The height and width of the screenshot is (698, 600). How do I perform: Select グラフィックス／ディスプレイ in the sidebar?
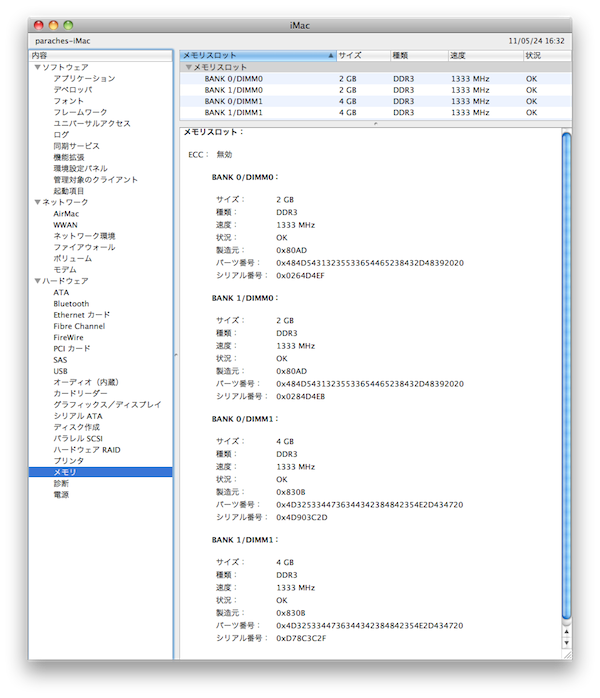[x=107, y=405]
